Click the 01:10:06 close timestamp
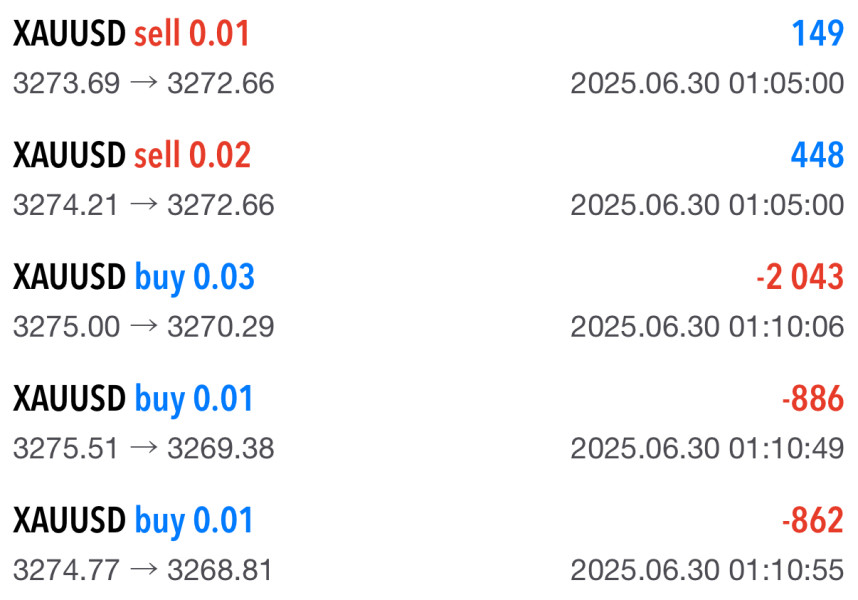 [707, 327]
